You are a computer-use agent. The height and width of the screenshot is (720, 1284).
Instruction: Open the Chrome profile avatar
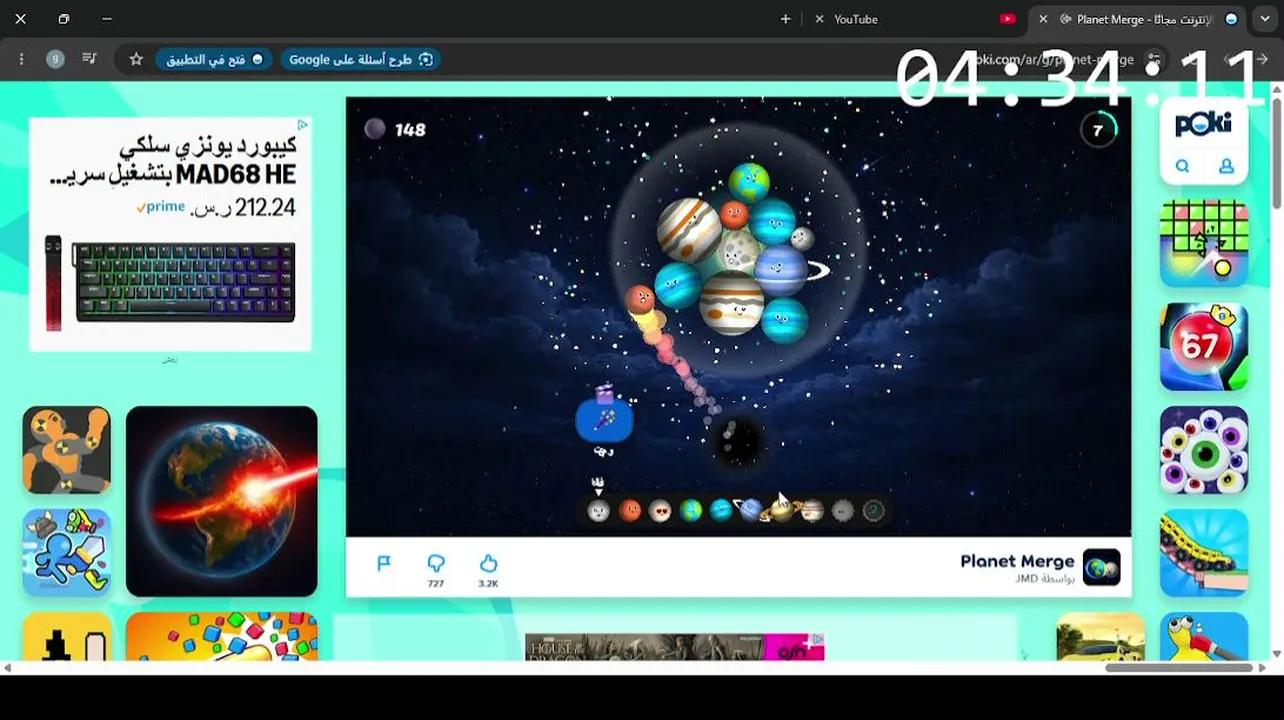click(55, 59)
